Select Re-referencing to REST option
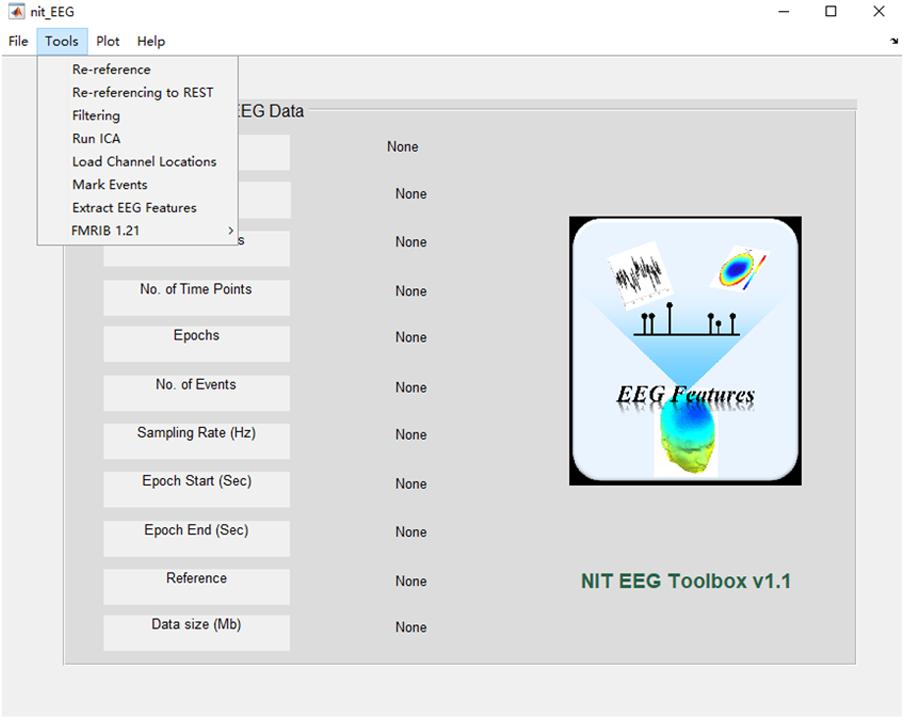The image size is (905, 720). [137, 92]
